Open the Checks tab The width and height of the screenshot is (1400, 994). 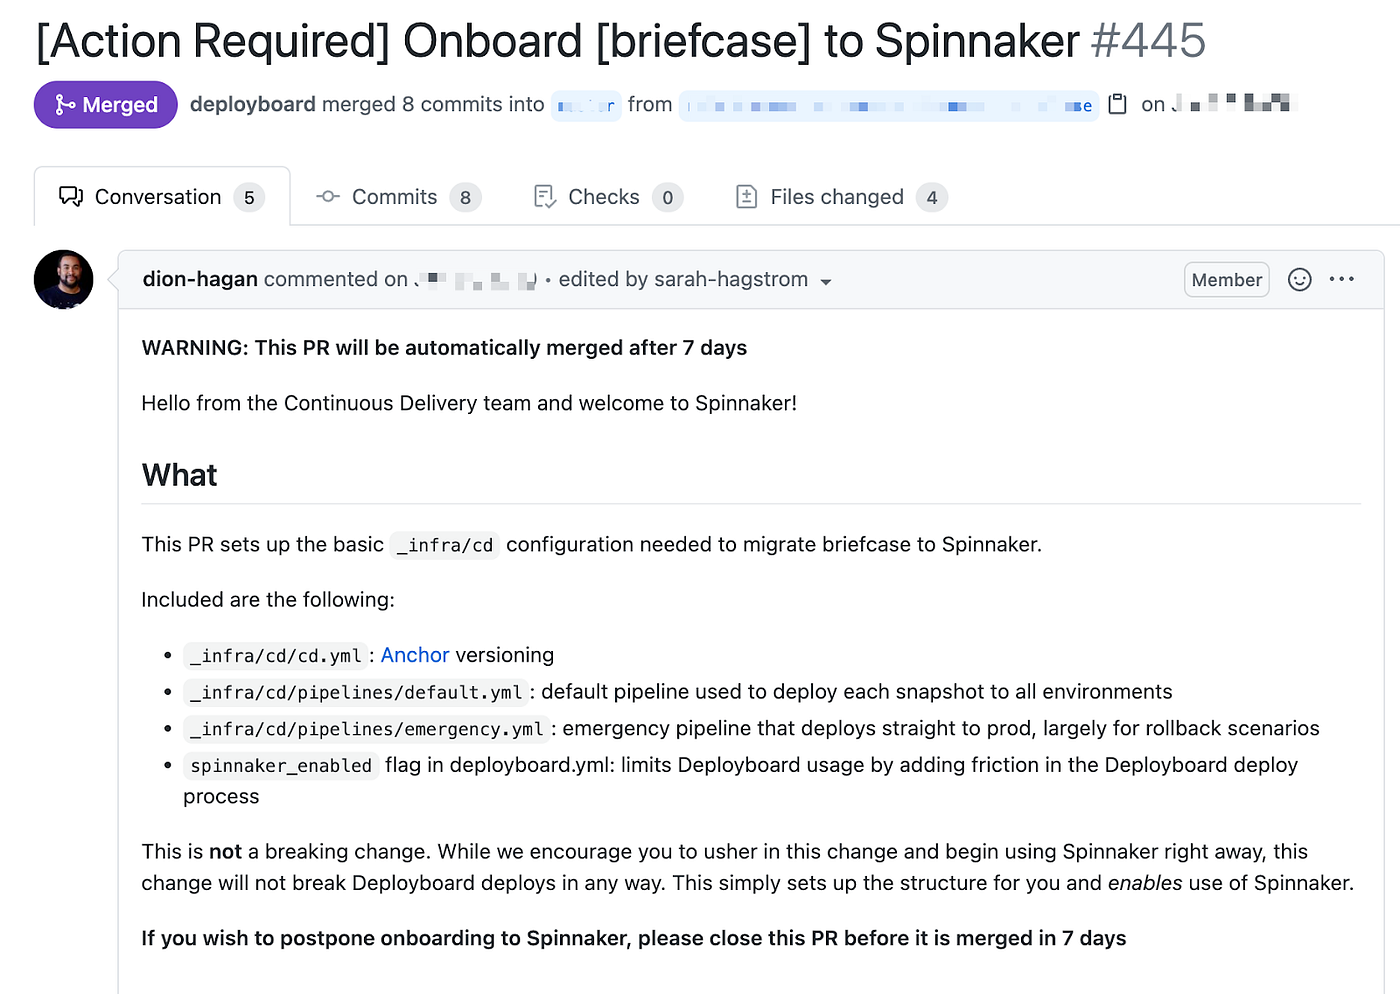[608, 197]
